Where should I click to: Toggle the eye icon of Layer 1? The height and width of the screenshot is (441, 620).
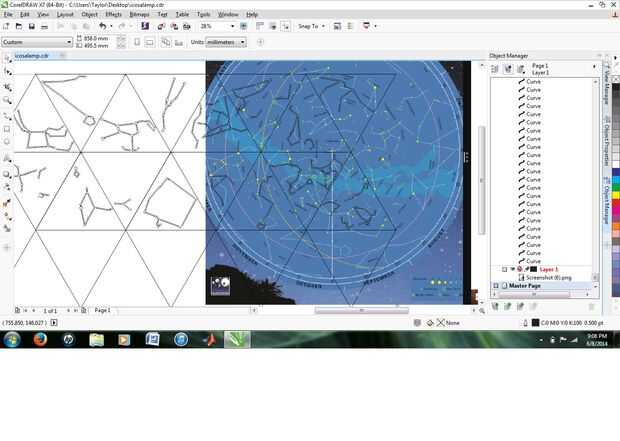[513, 269]
